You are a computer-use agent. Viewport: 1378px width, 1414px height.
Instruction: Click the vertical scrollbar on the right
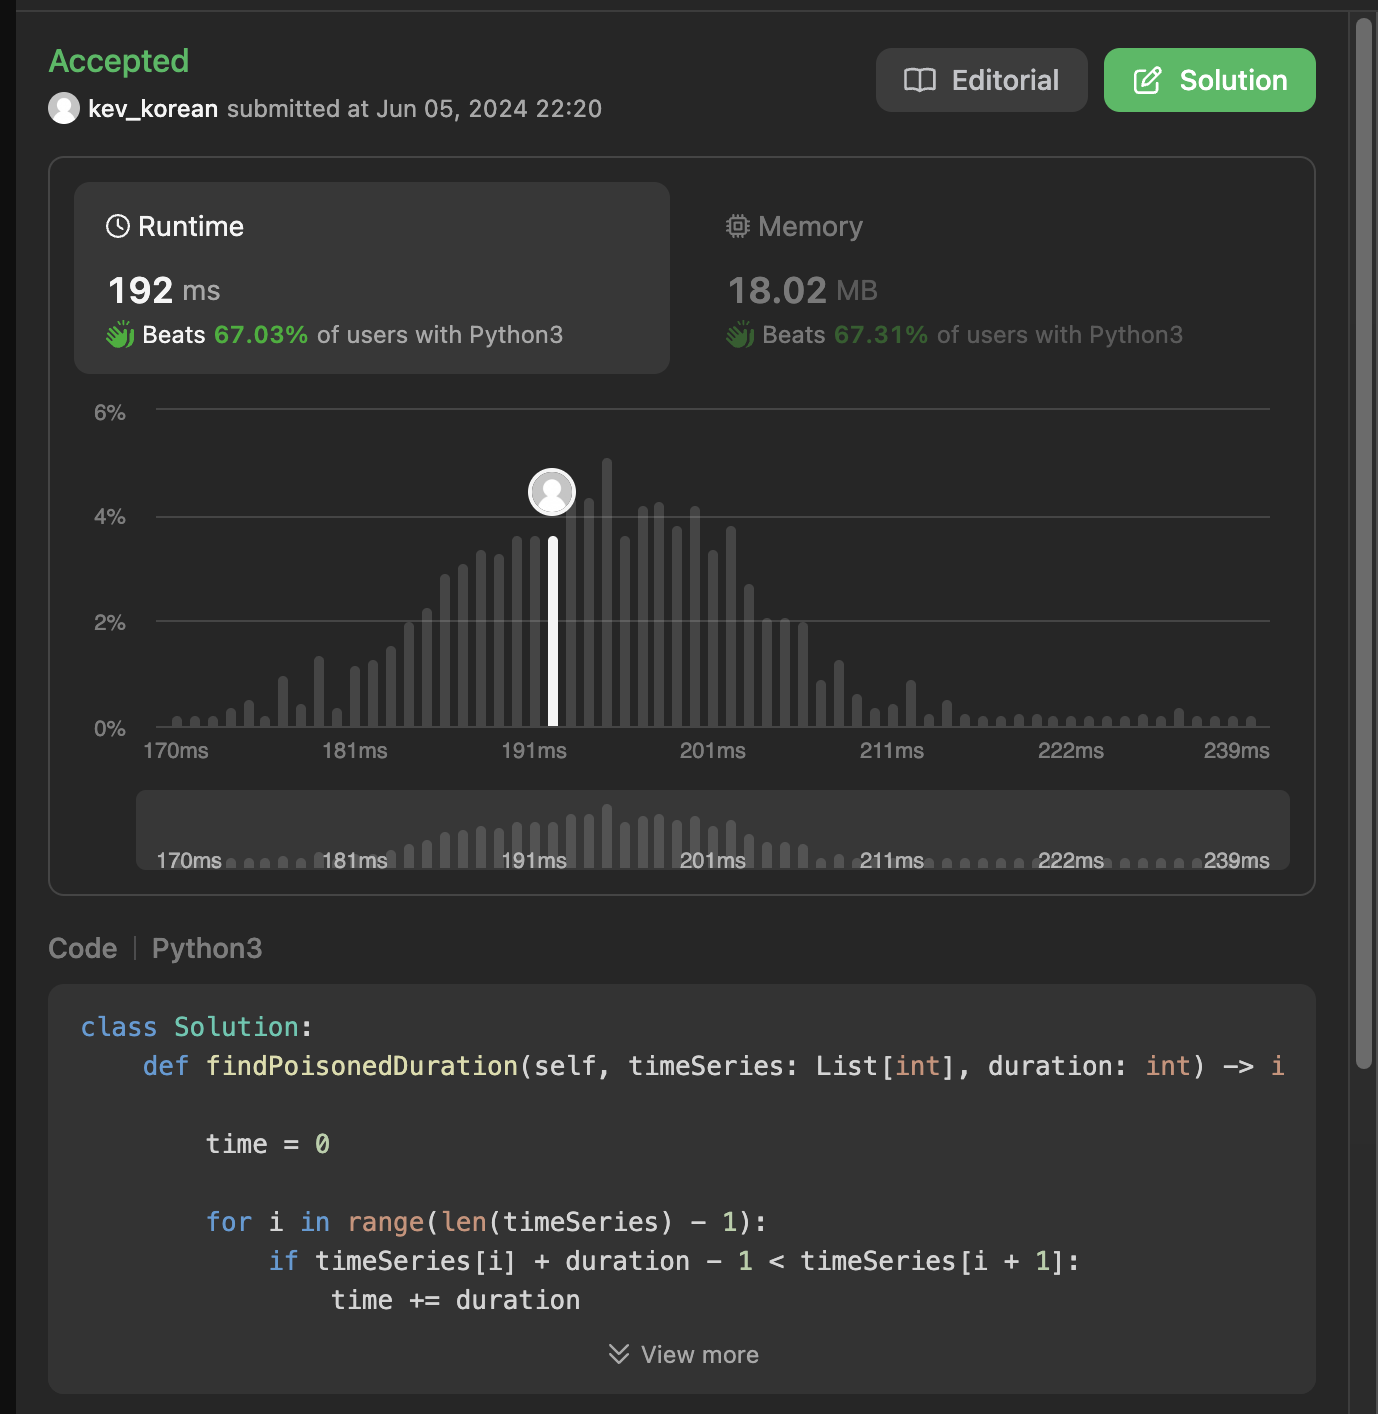1364,543
